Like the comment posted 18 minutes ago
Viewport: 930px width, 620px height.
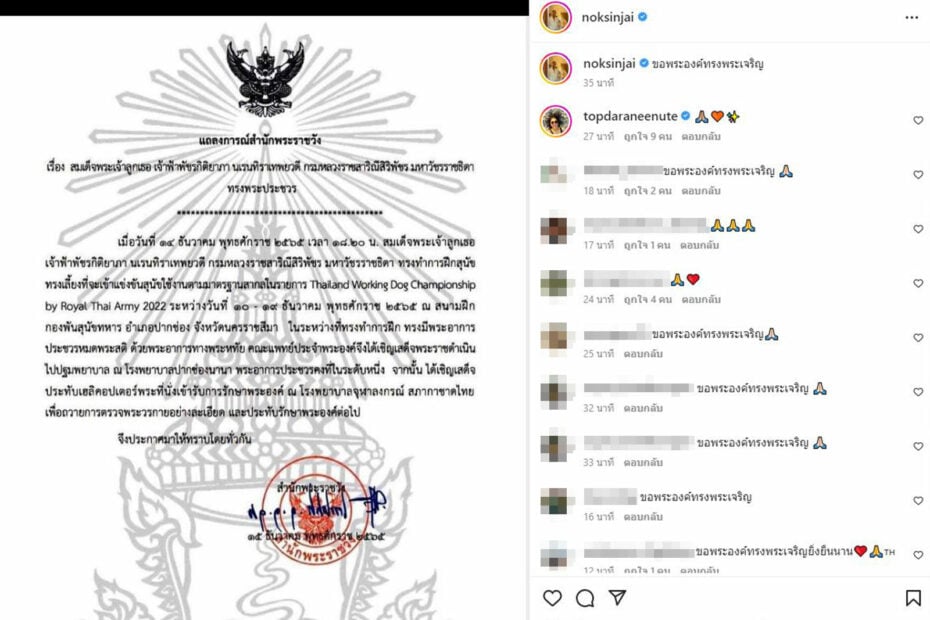(x=918, y=174)
